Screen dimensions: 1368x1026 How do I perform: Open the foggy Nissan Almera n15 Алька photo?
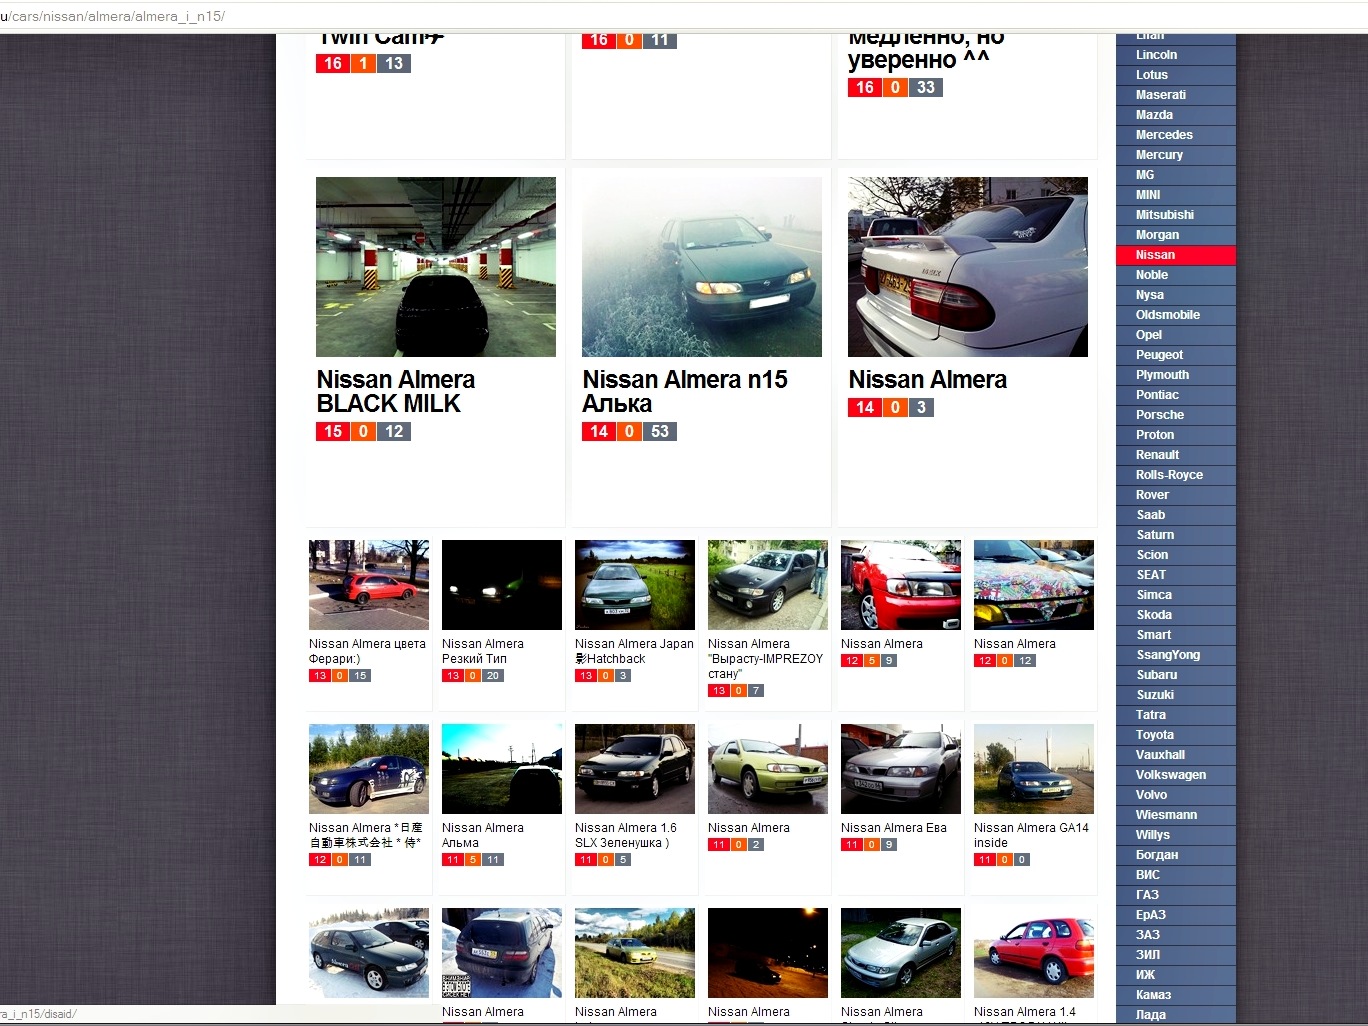point(702,267)
